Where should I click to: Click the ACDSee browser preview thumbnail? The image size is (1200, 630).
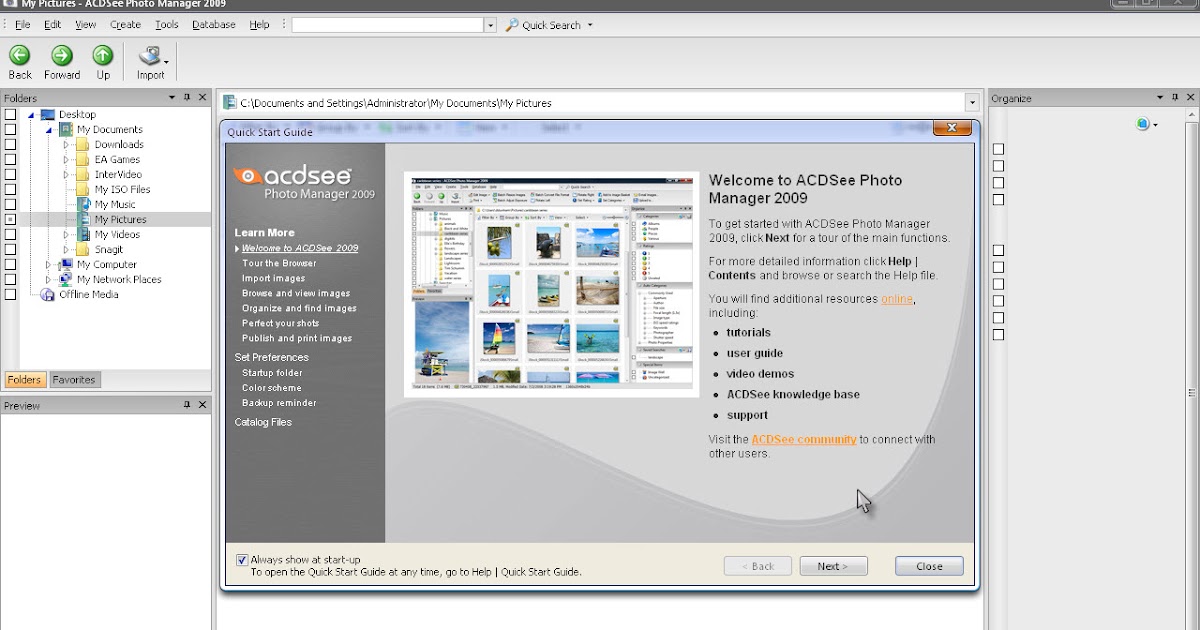tap(552, 284)
